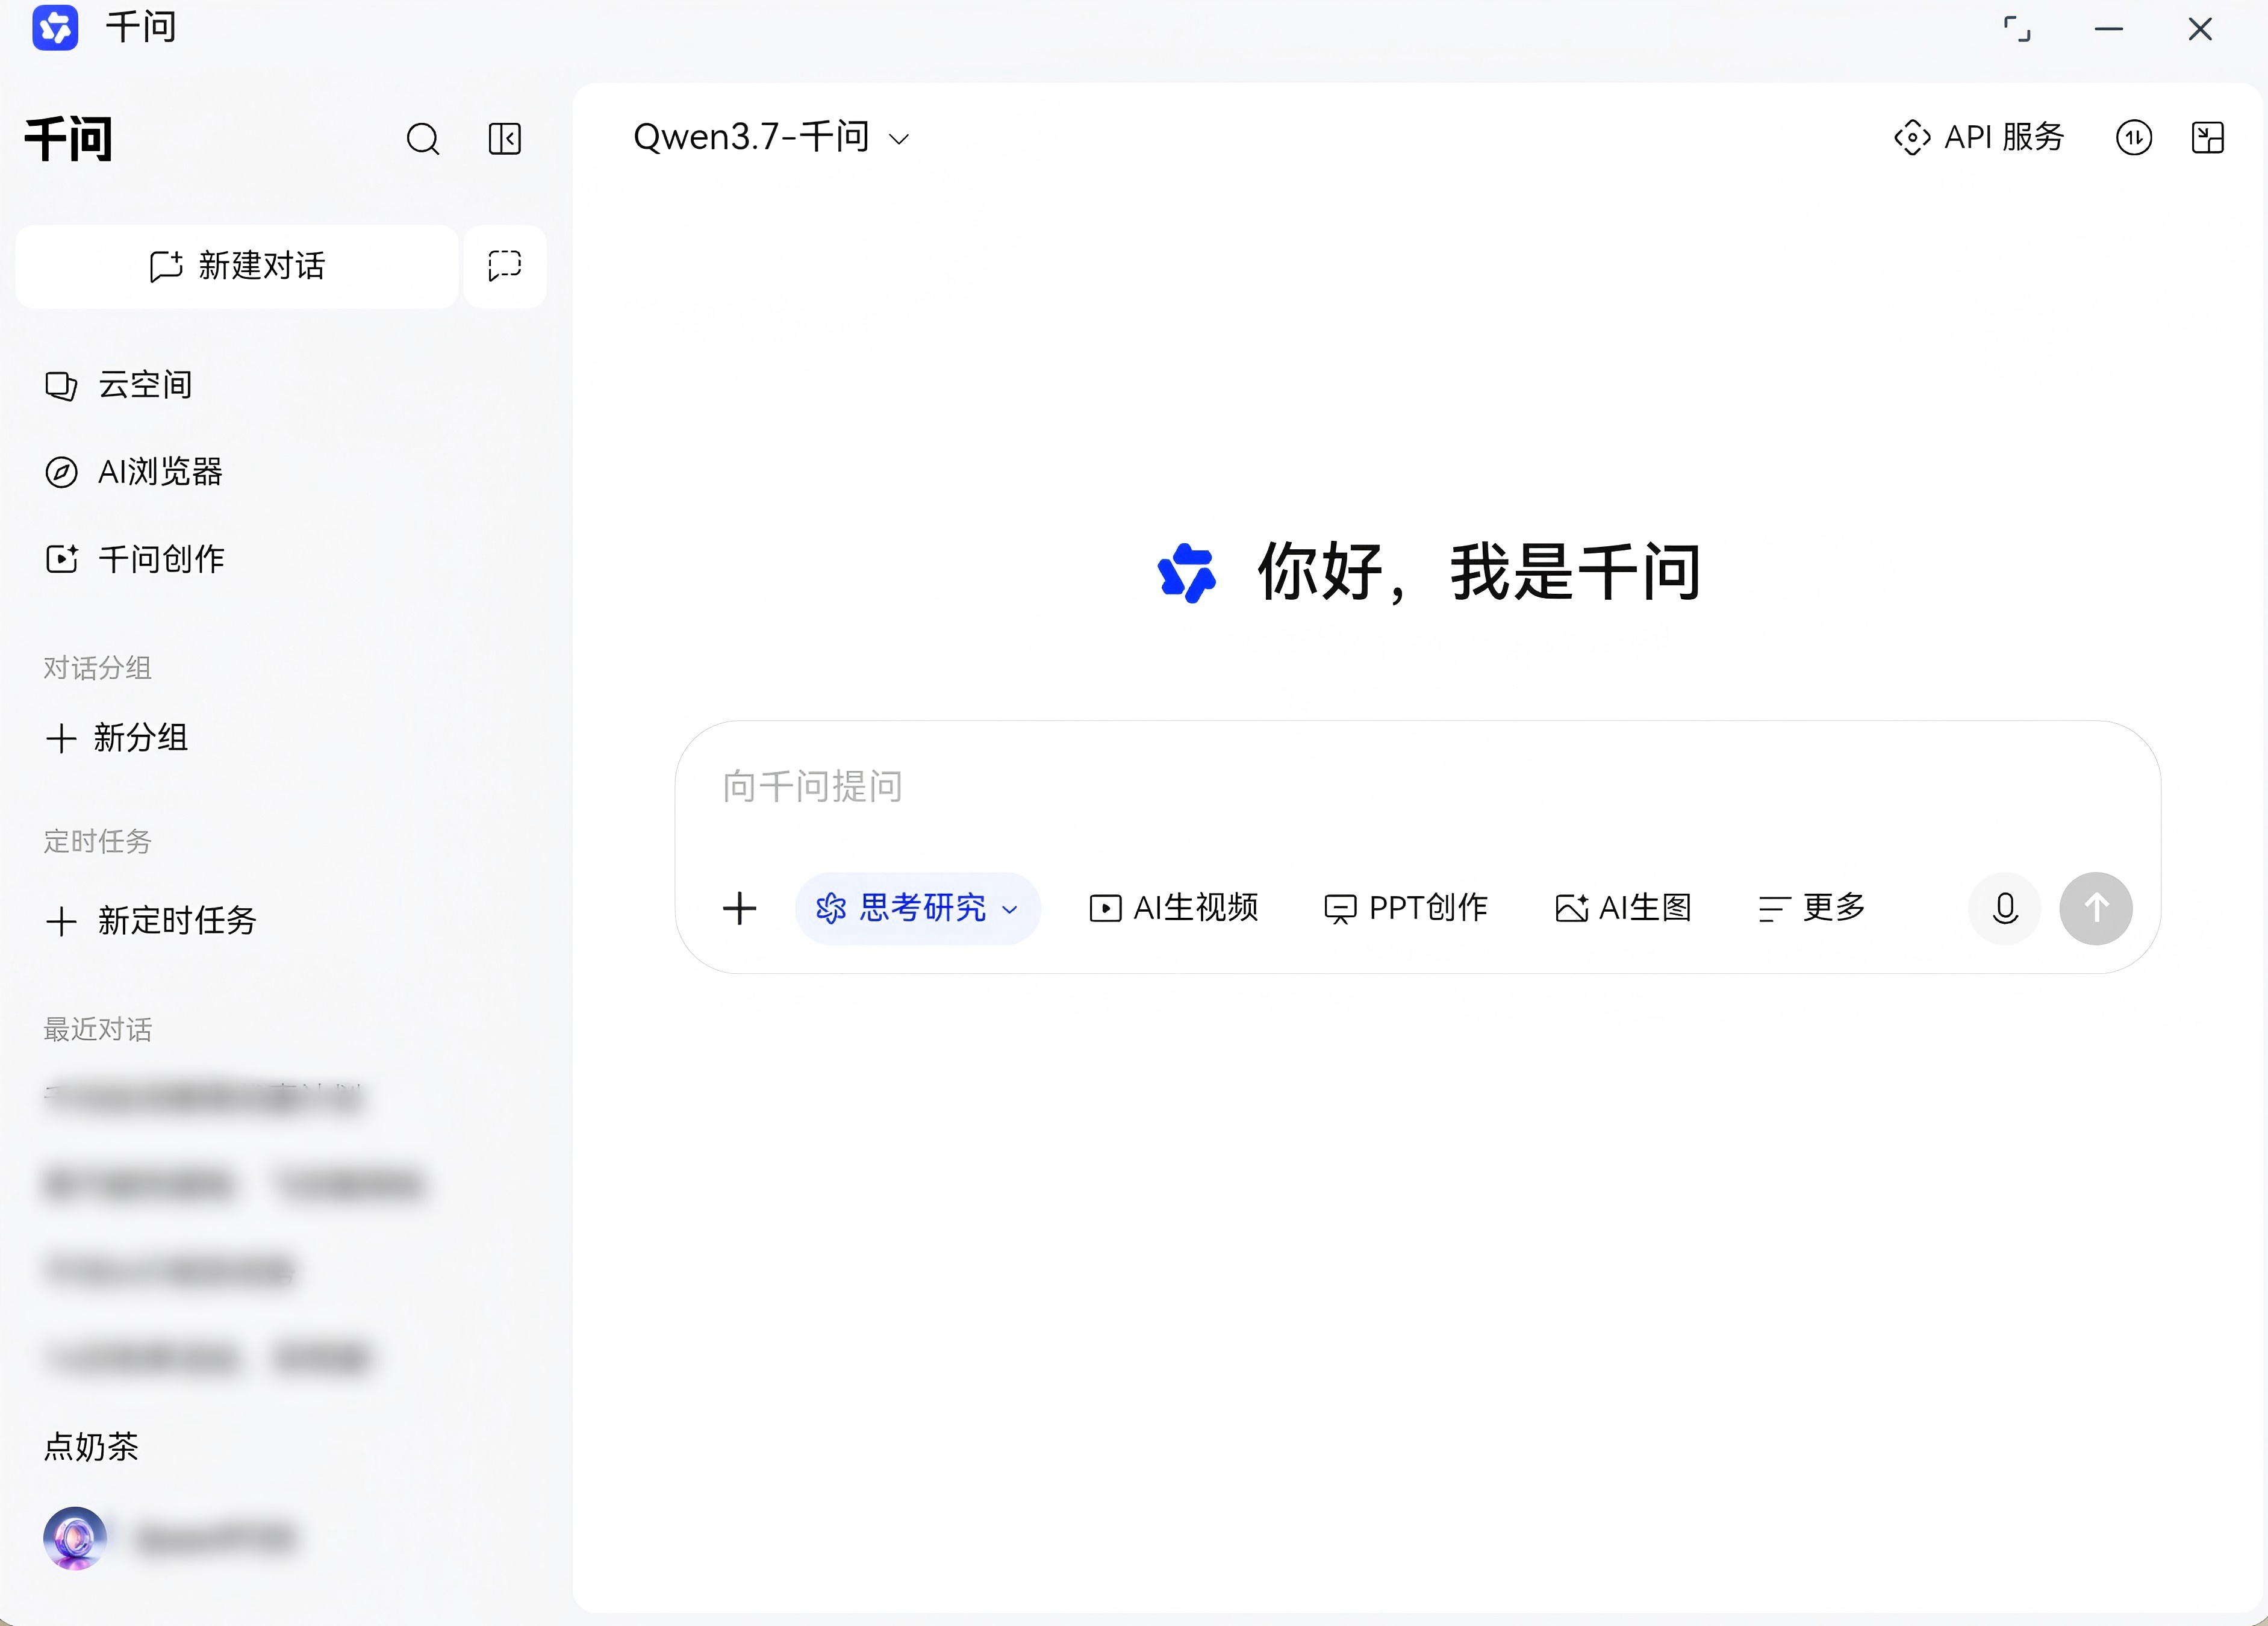Open API 服务 link
2268x1626 pixels.
click(1979, 138)
